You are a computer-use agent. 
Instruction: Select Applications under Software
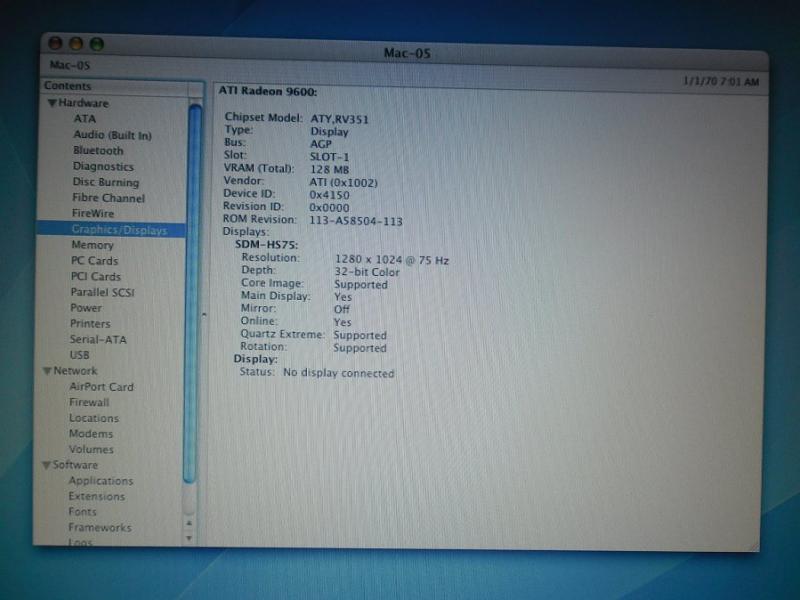point(100,481)
